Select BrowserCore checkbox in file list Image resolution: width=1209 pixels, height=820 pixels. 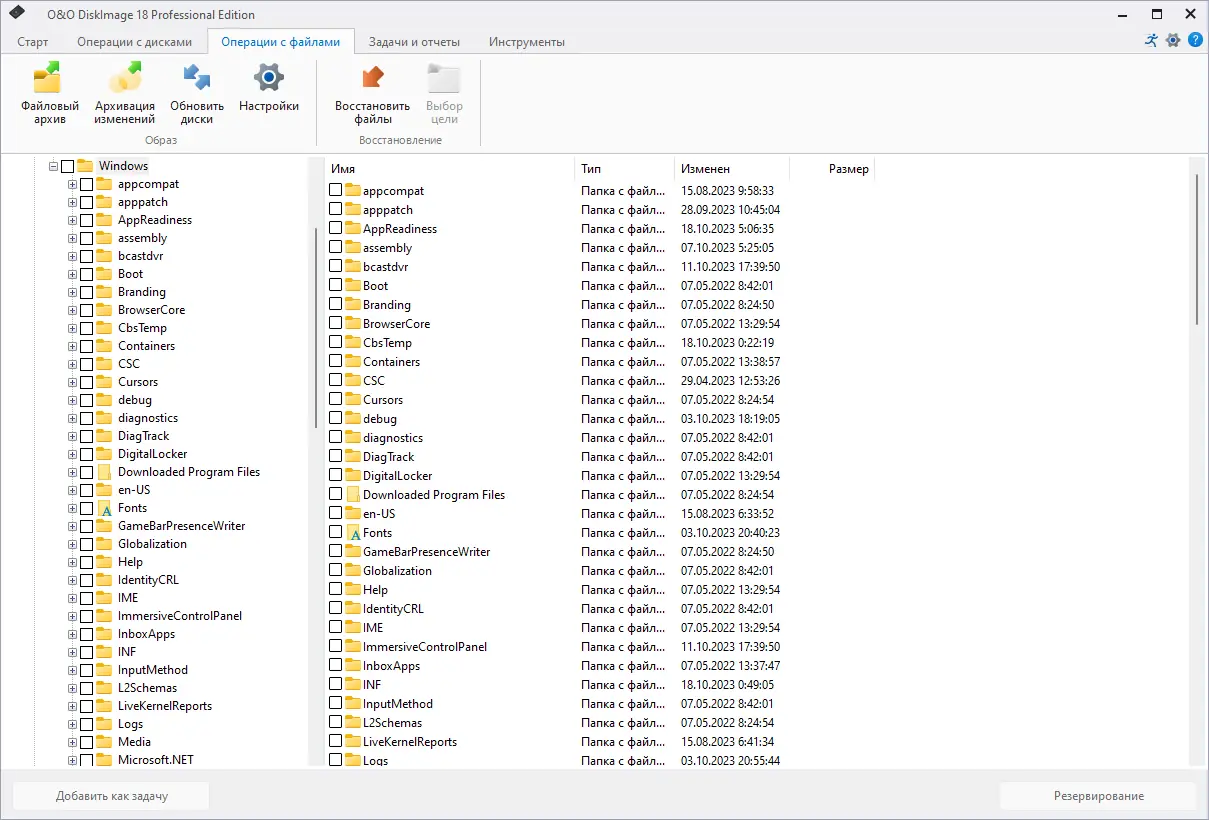tap(336, 323)
